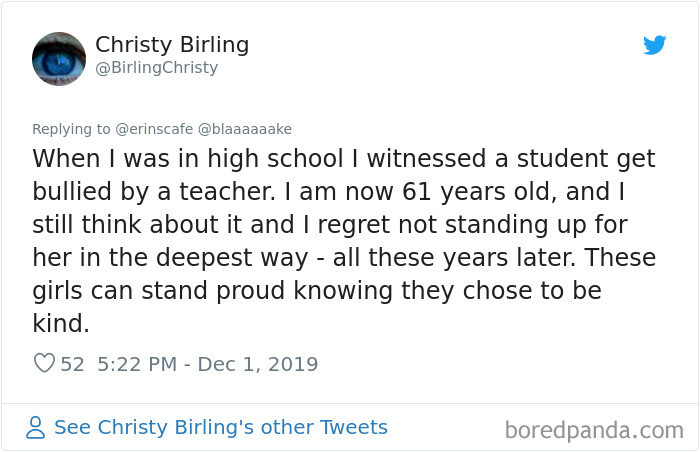Open See Christy Birling's other Tweets

pos(220,428)
